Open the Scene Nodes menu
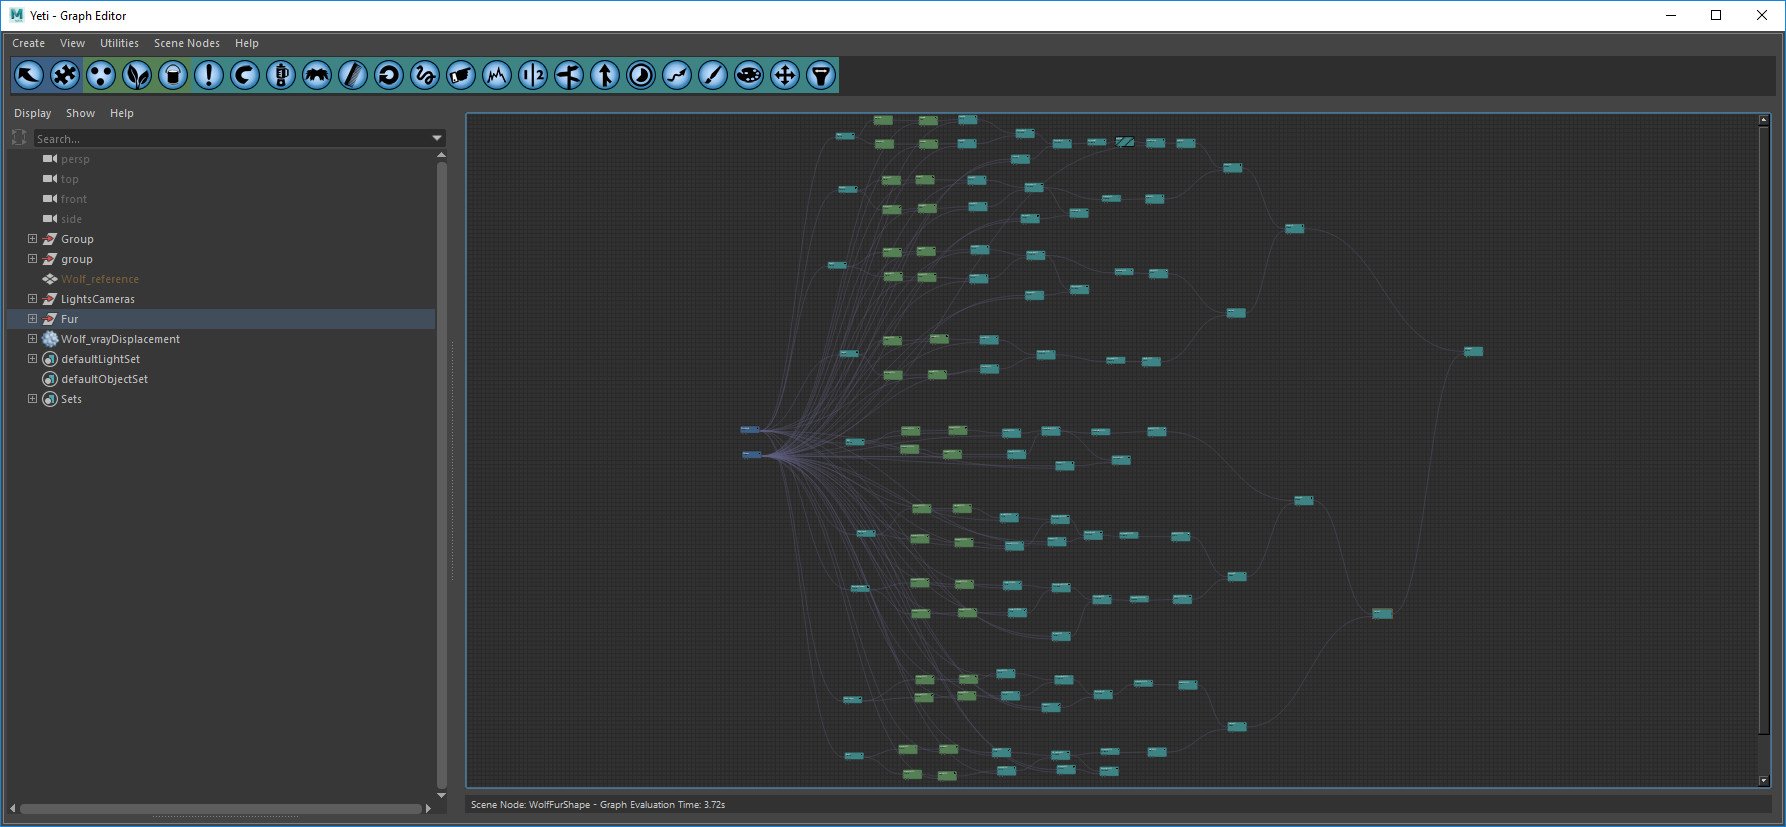1786x827 pixels. point(186,43)
